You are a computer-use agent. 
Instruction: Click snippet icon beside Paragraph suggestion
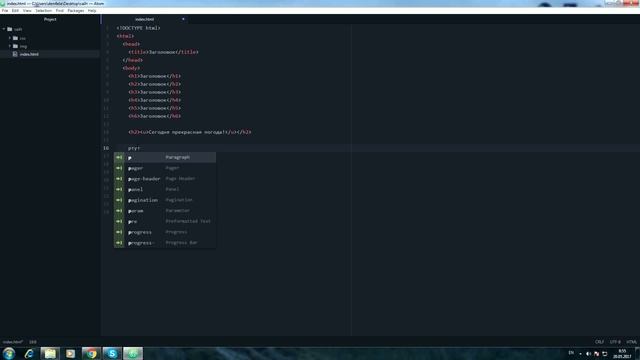[x=119, y=157]
